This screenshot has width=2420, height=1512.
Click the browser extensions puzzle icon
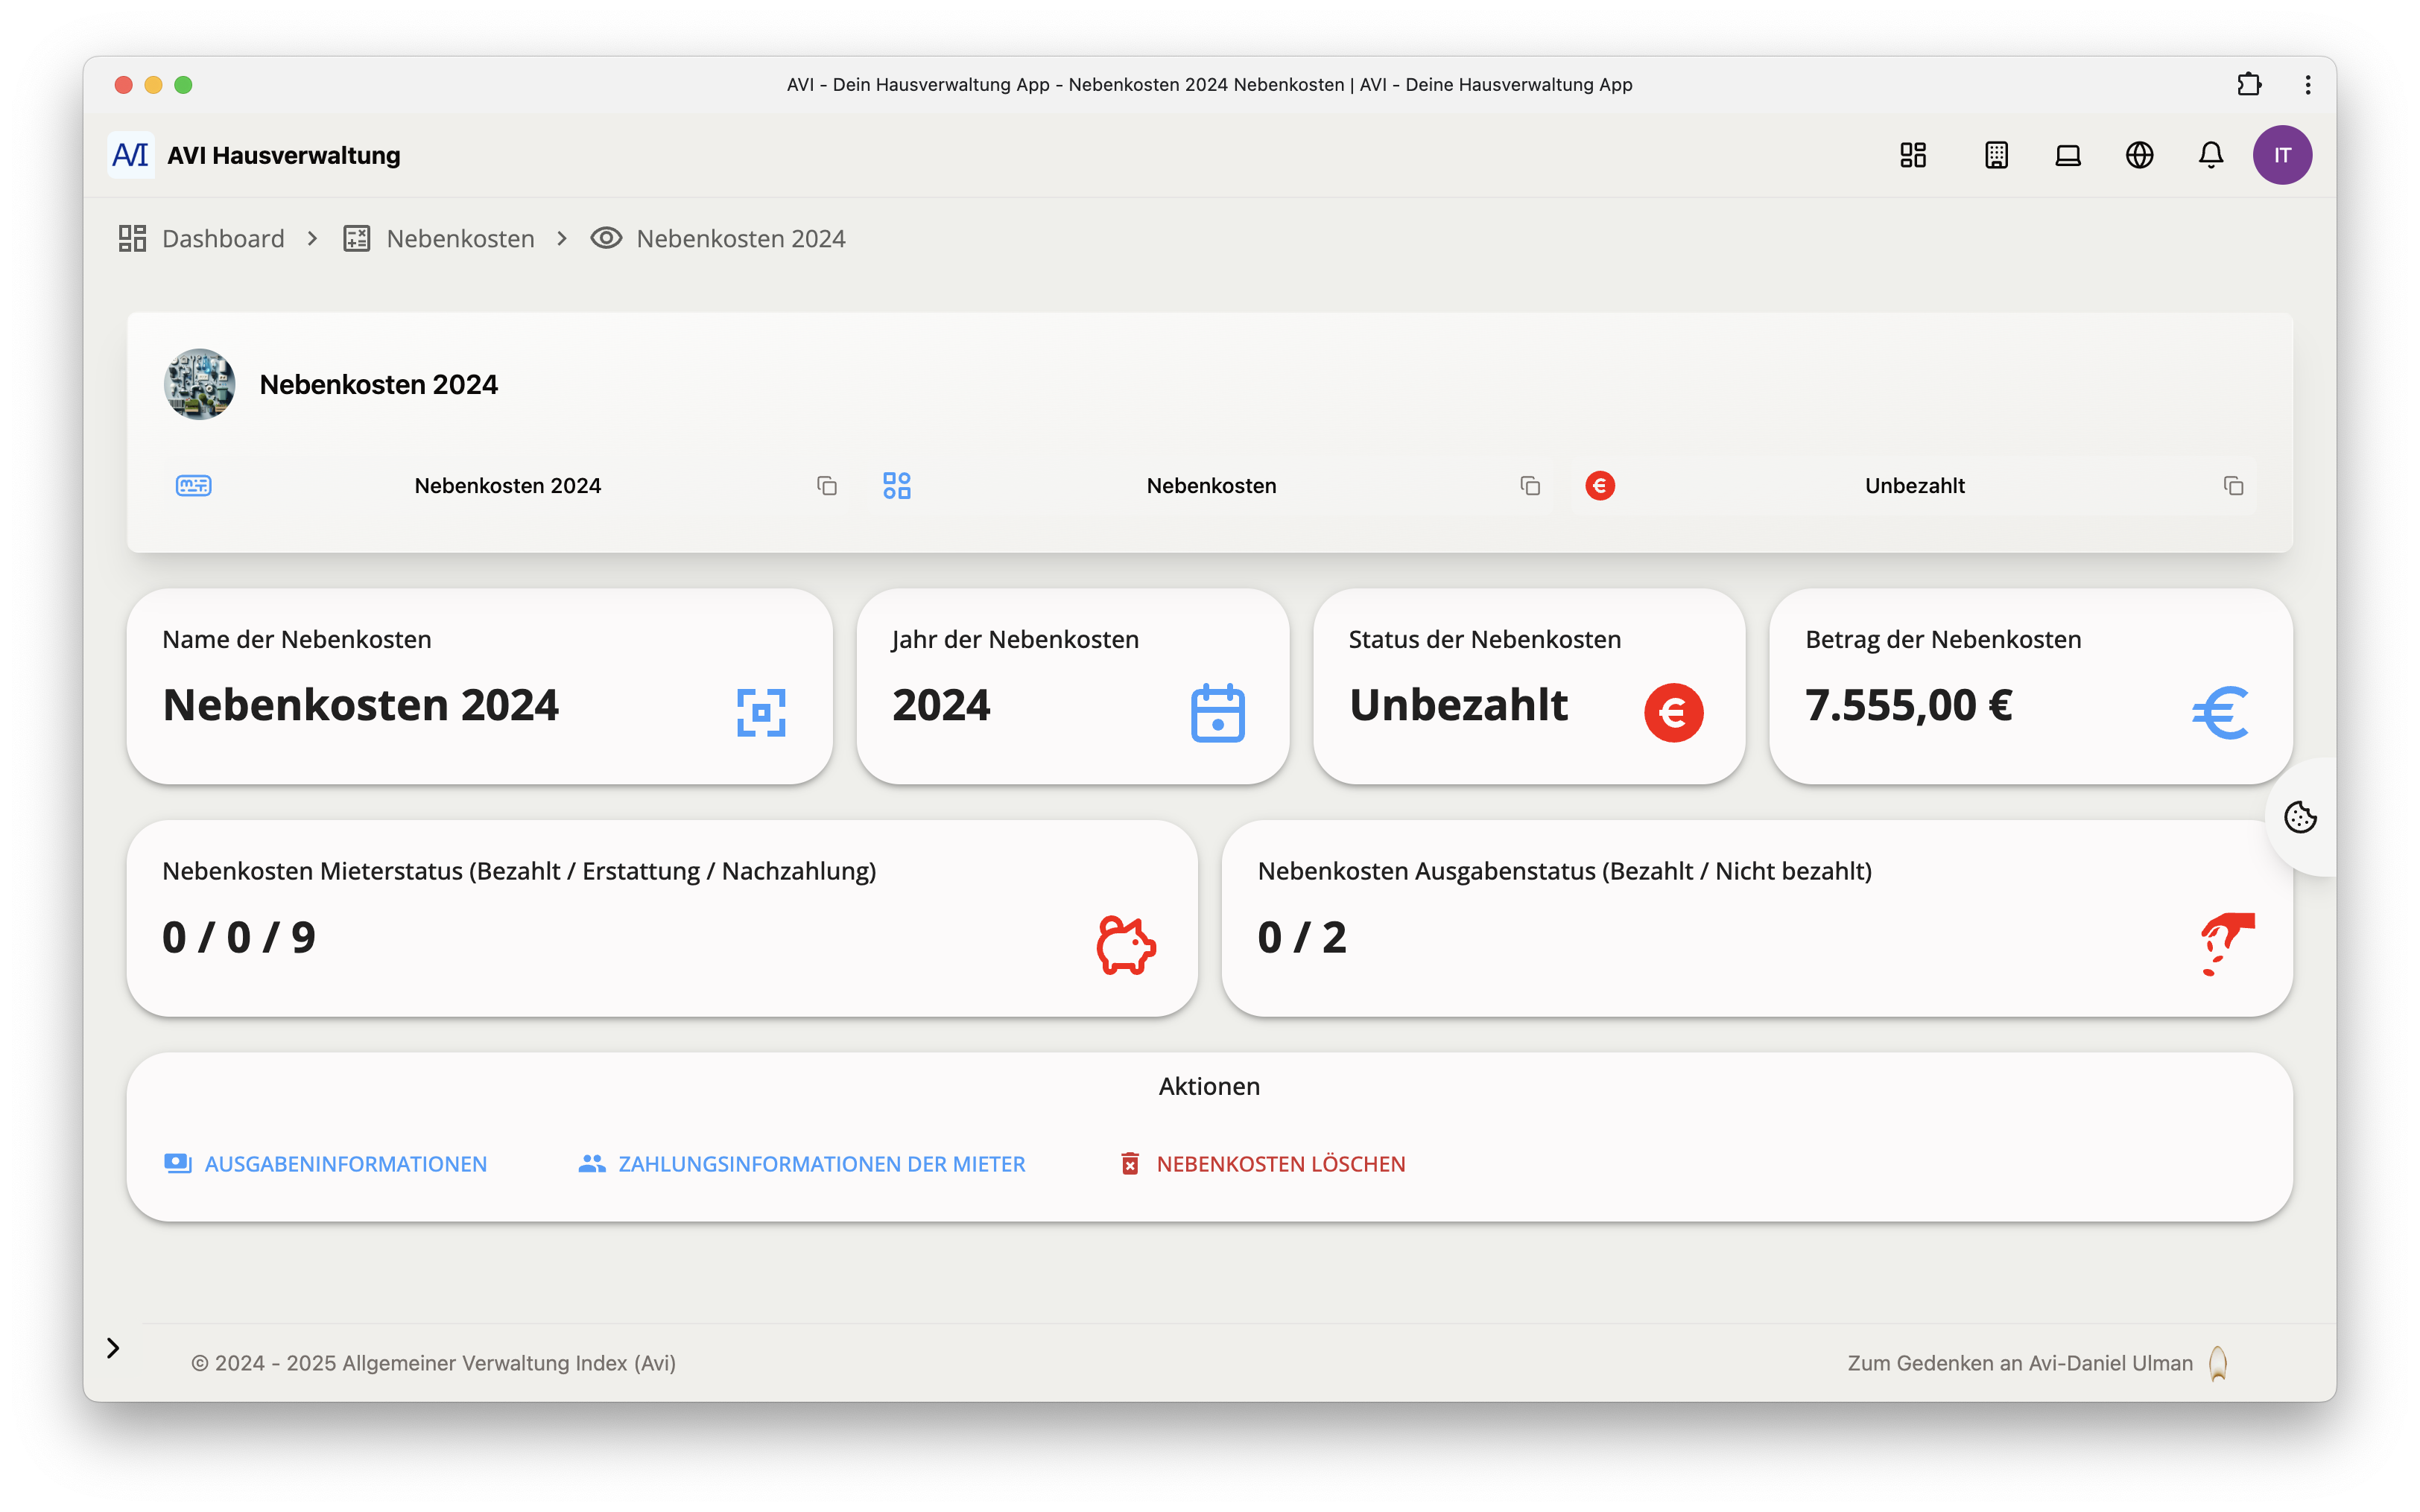pos(2249,85)
